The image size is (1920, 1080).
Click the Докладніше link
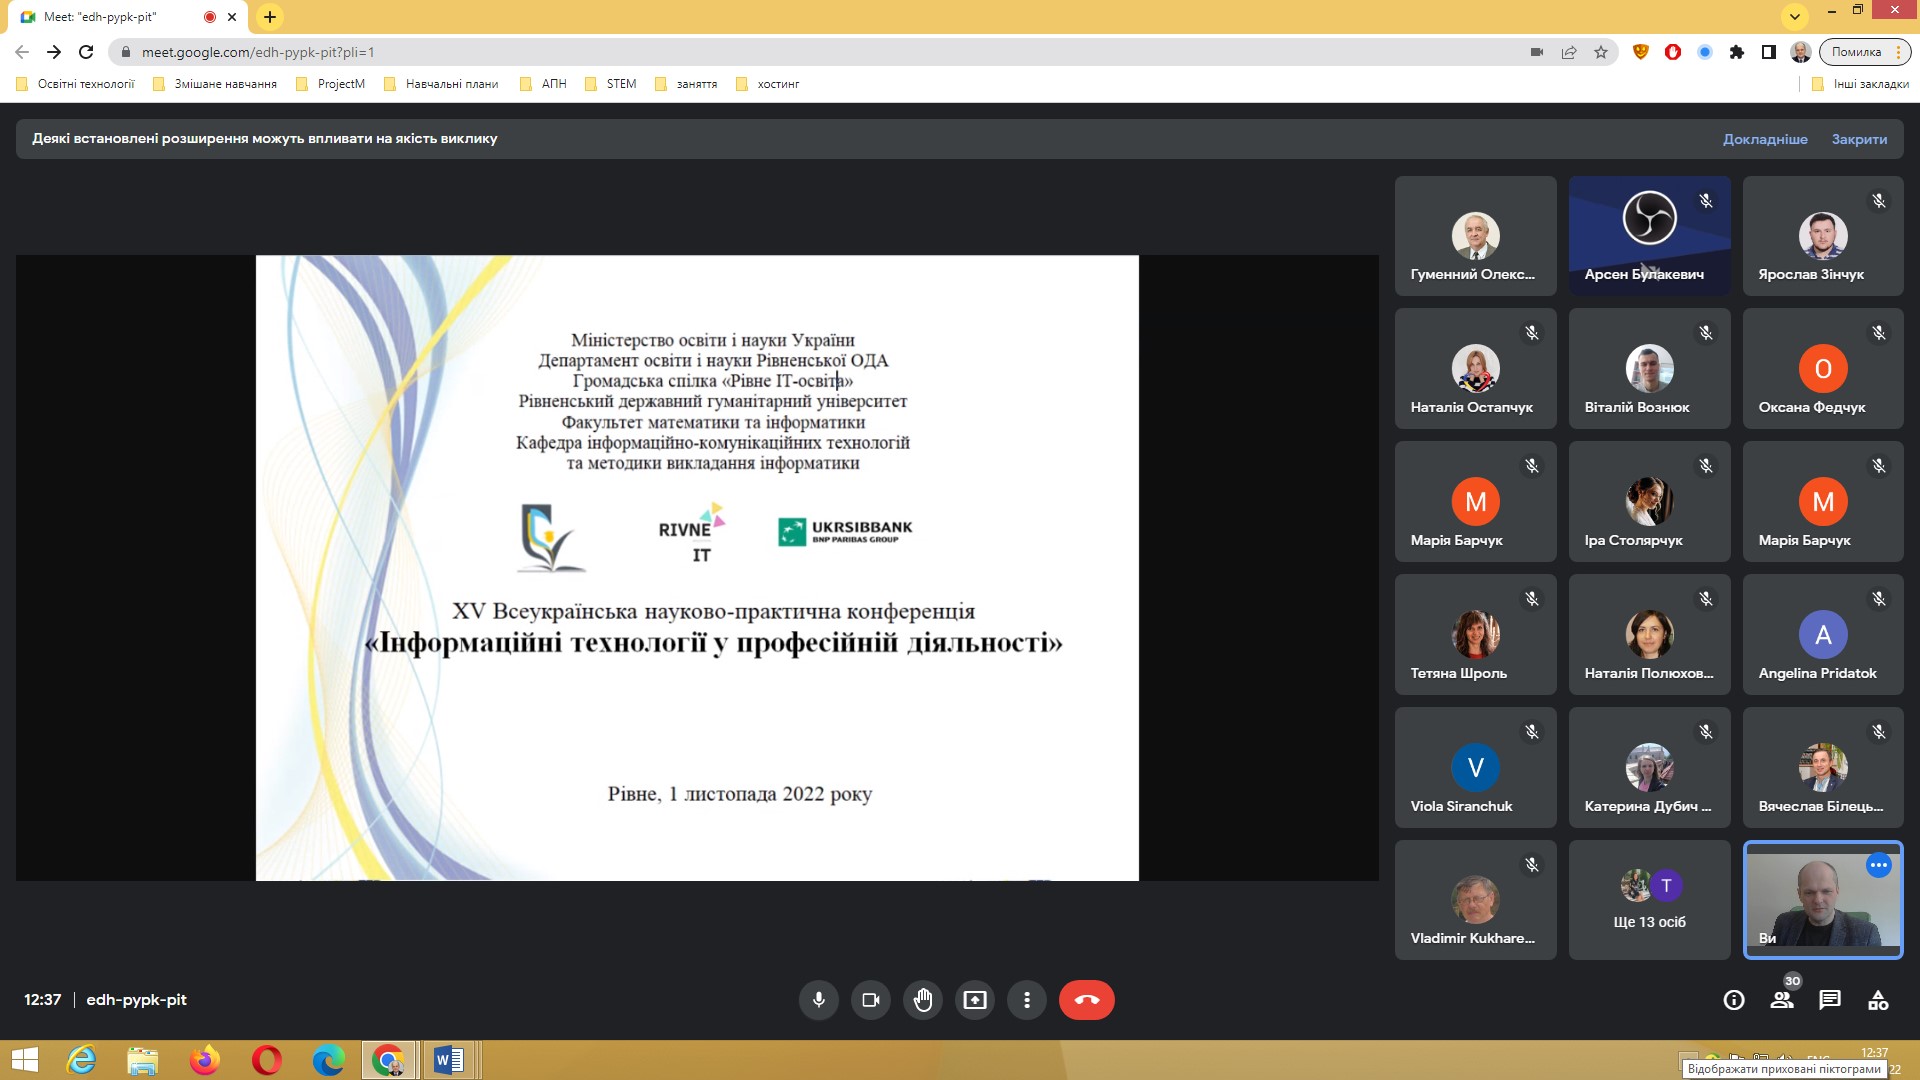(1765, 139)
